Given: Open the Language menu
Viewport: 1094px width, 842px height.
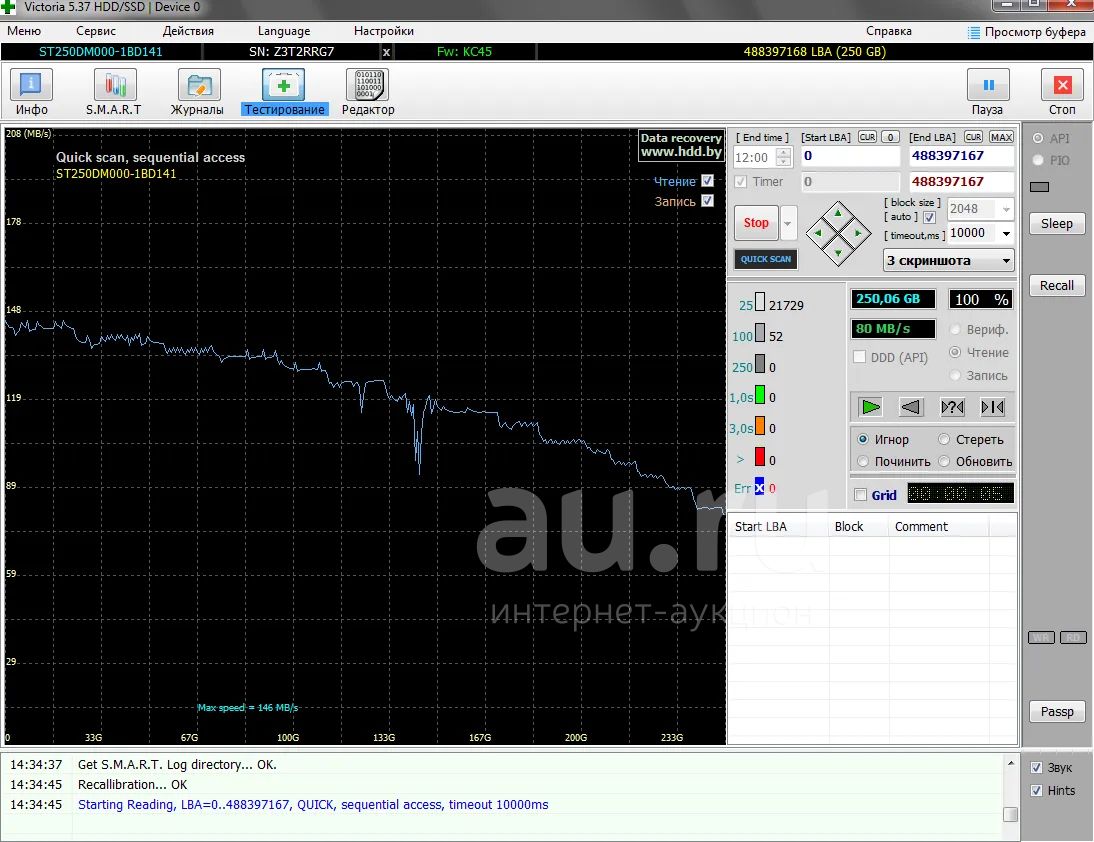Looking at the screenshot, I should 284,31.
